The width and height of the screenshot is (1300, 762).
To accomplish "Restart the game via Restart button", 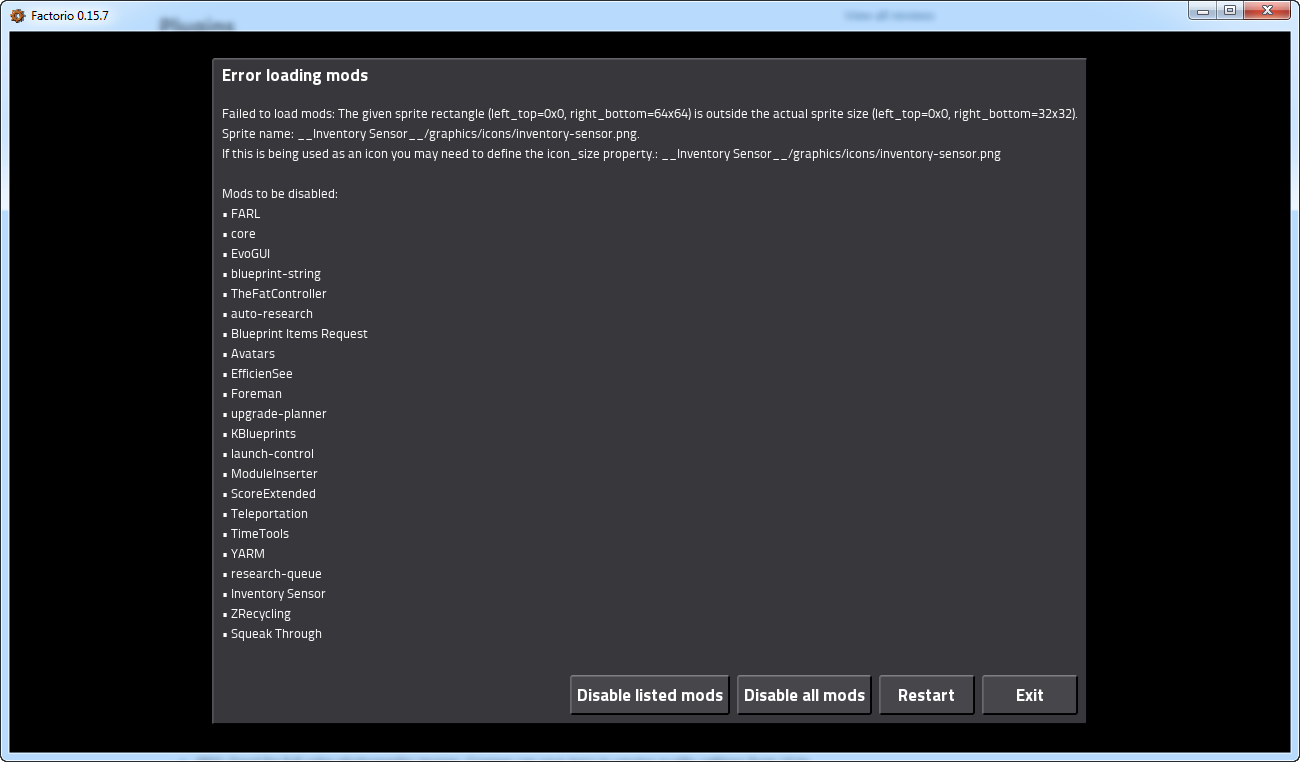I will click(926, 695).
